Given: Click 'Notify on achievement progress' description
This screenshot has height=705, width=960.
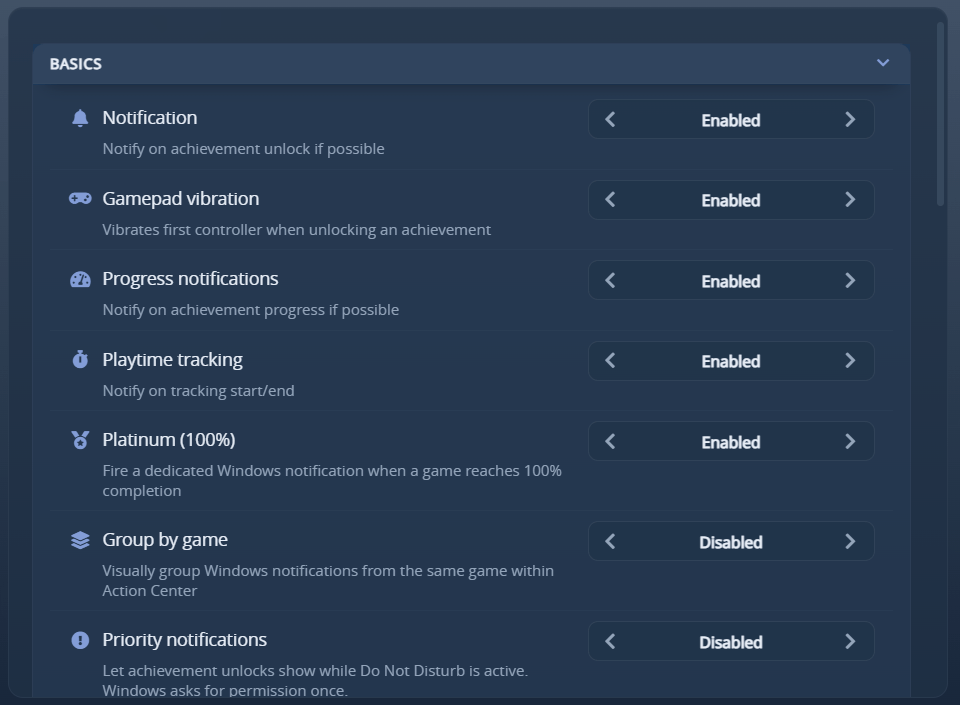Looking at the screenshot, I should 251,310.
